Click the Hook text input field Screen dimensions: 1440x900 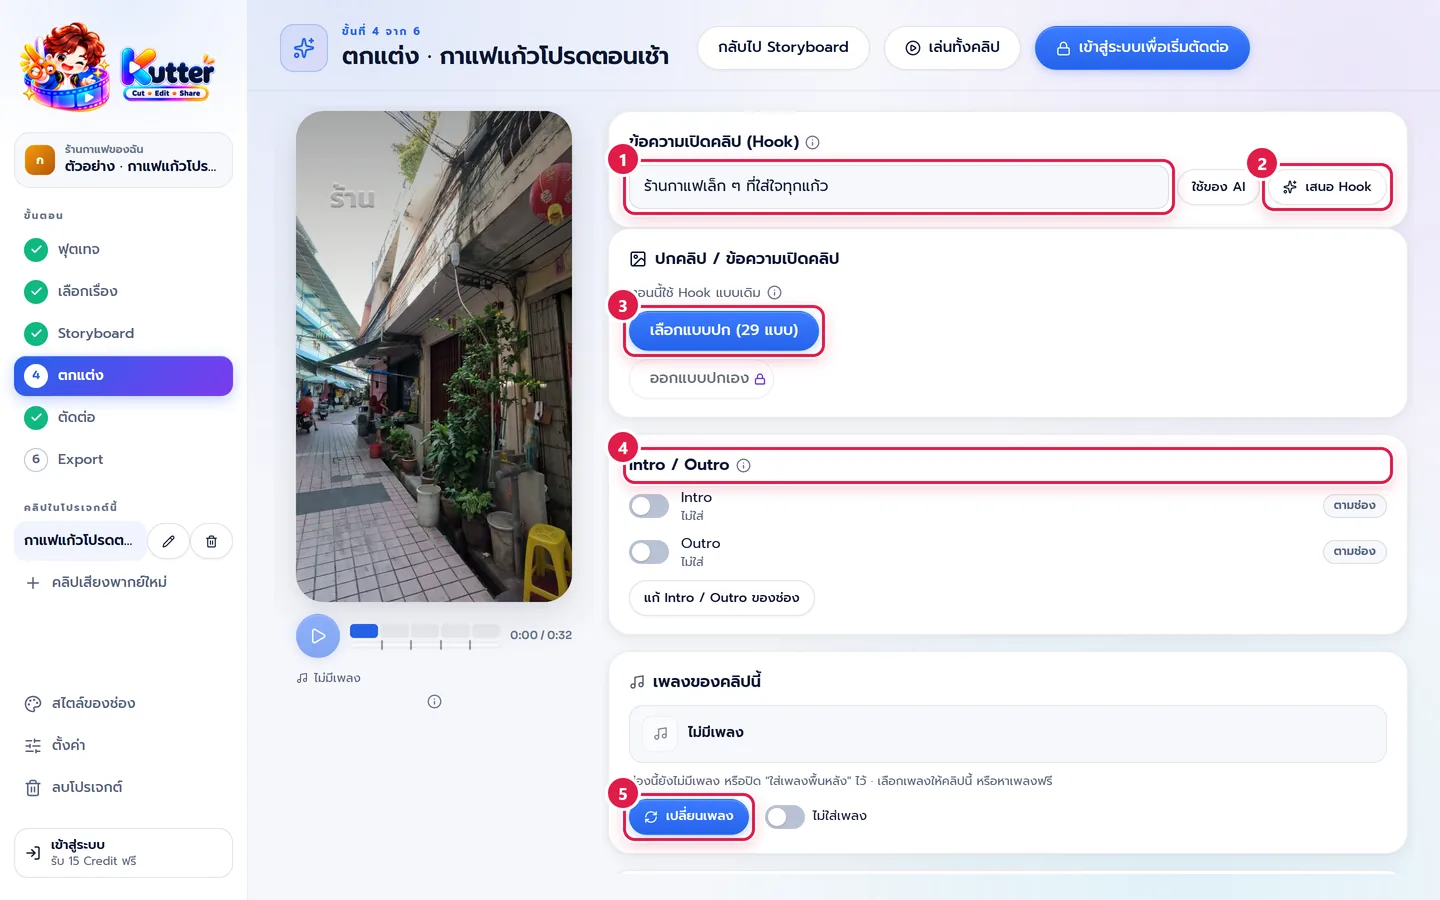pyautogui.click(x=899, y=187)
